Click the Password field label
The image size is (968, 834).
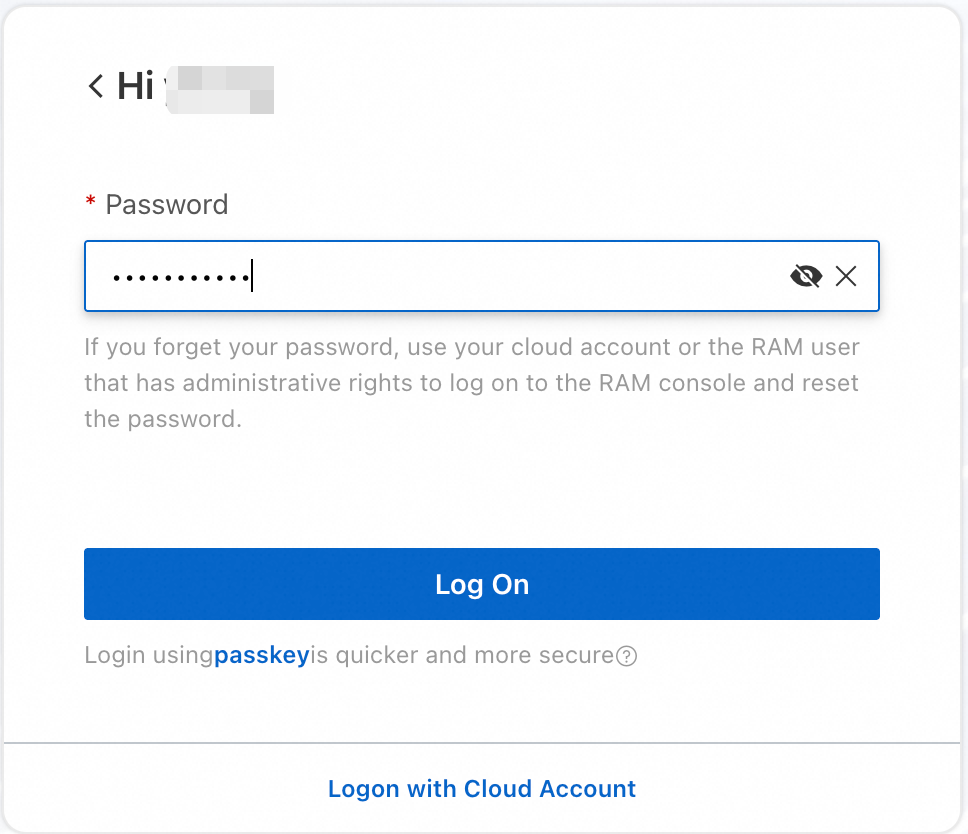[x=167, y=205]
